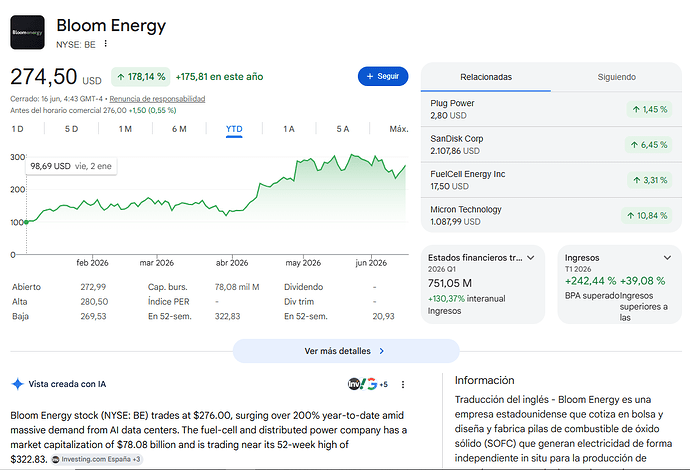Viewport: 690px width, 470px height.
Task: Select the 5 D time range tab
Action: [71, 129]
